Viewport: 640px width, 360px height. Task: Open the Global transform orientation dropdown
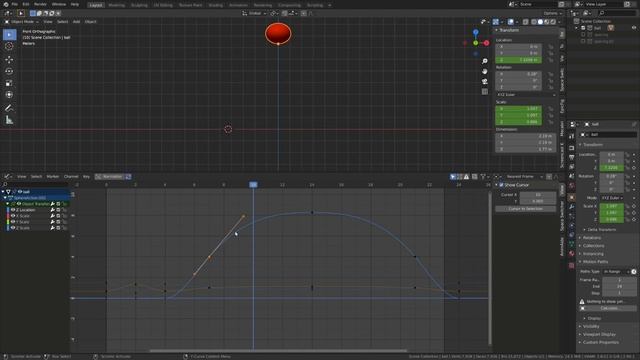(254, 13)
